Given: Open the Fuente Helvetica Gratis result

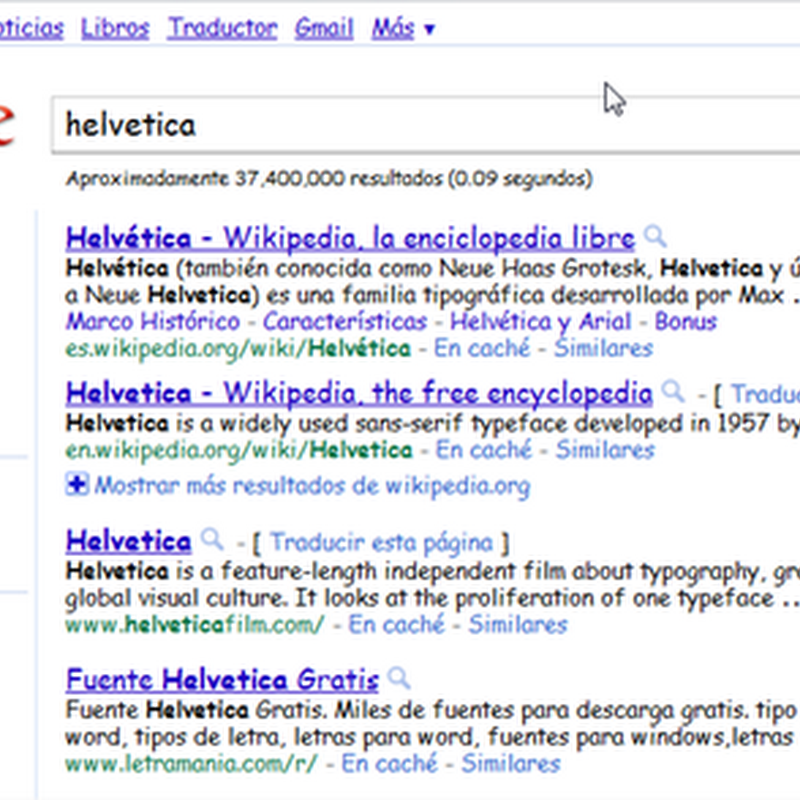Looking at the screenshot, I should 222,681.
